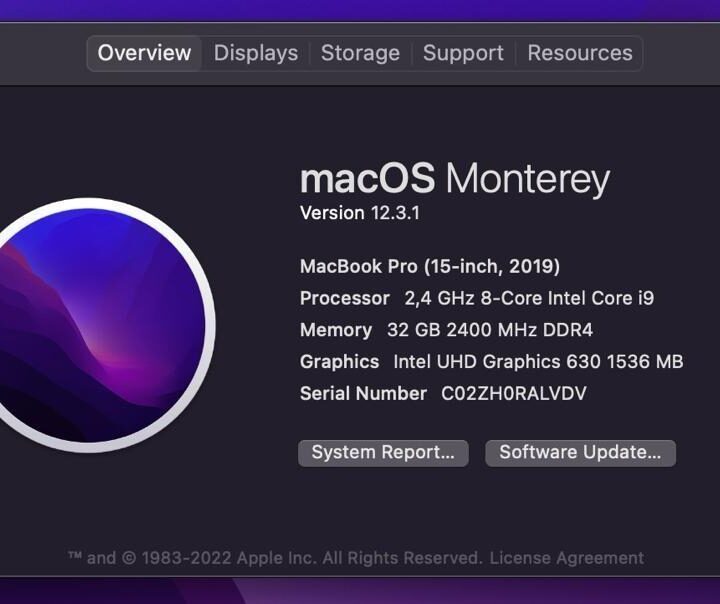Show the Resources tab
The width and height of the screenshot is (720, 604).
pos(580,53)
